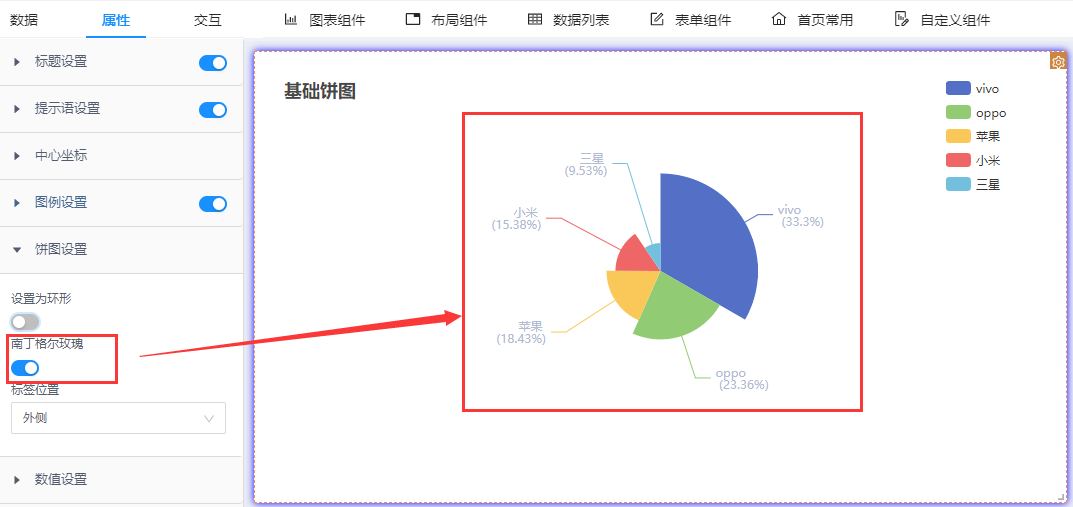Select the light blue 三星 pie slice
This screenshot has height=507, width=1073.
(654, 257)
